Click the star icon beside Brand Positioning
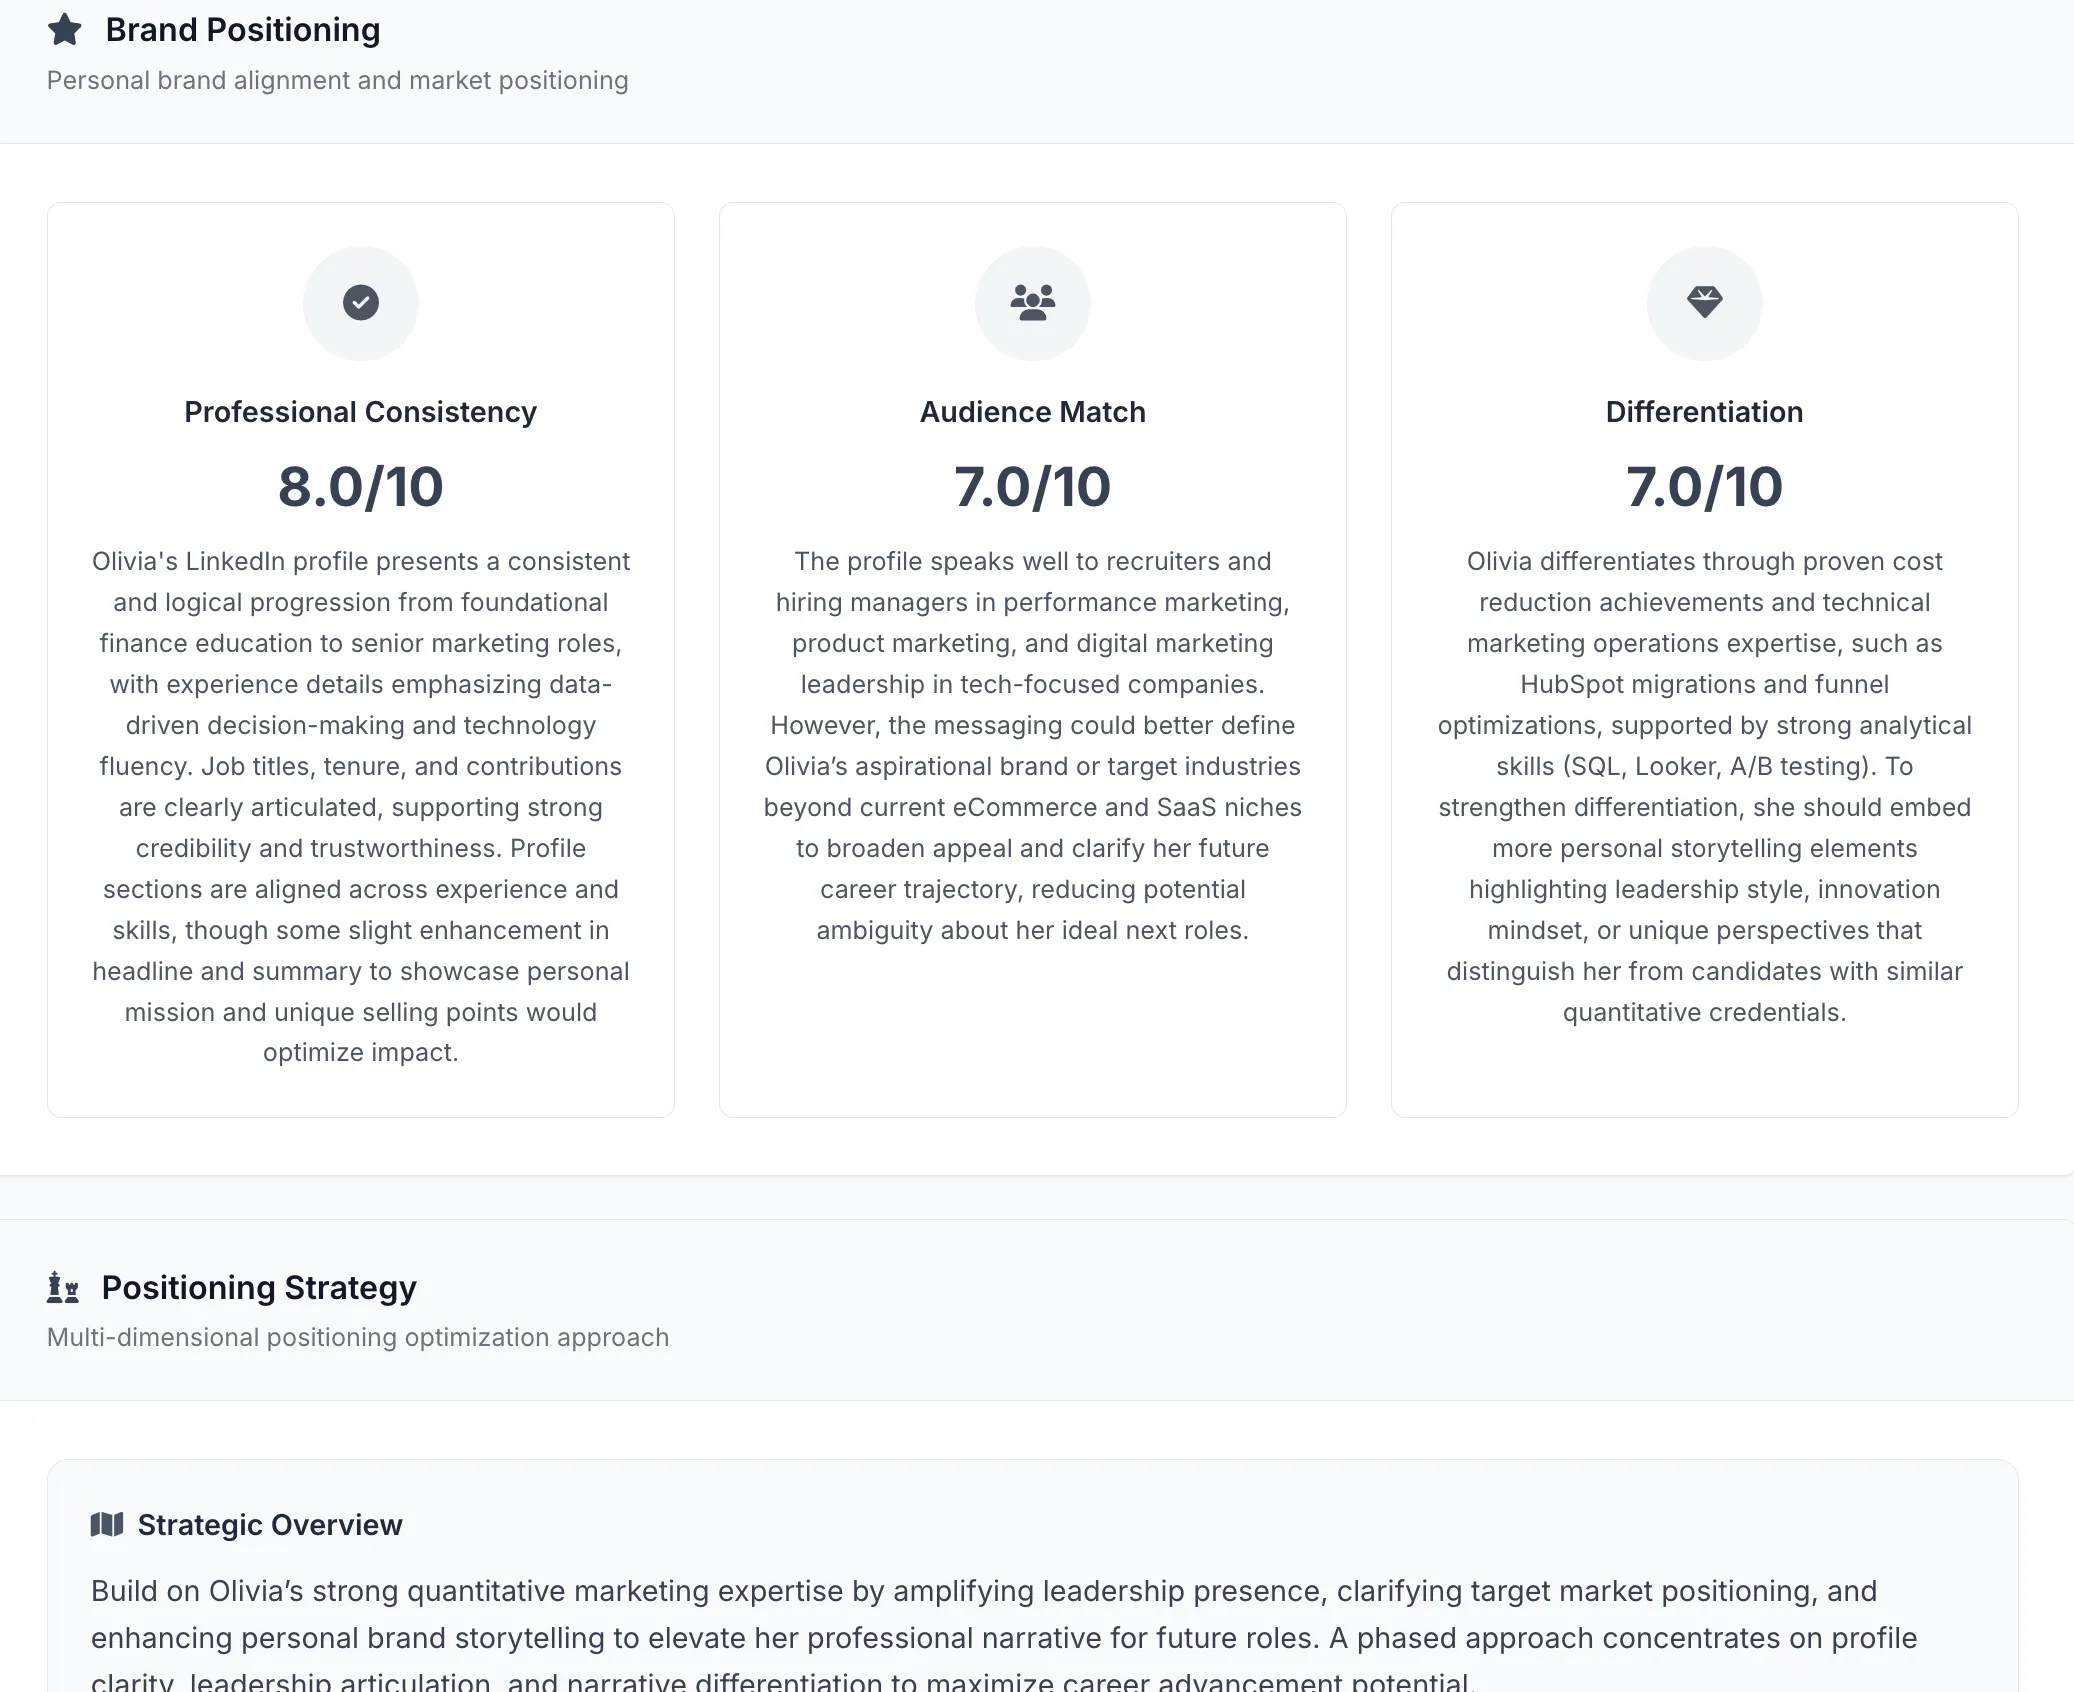 65,30
